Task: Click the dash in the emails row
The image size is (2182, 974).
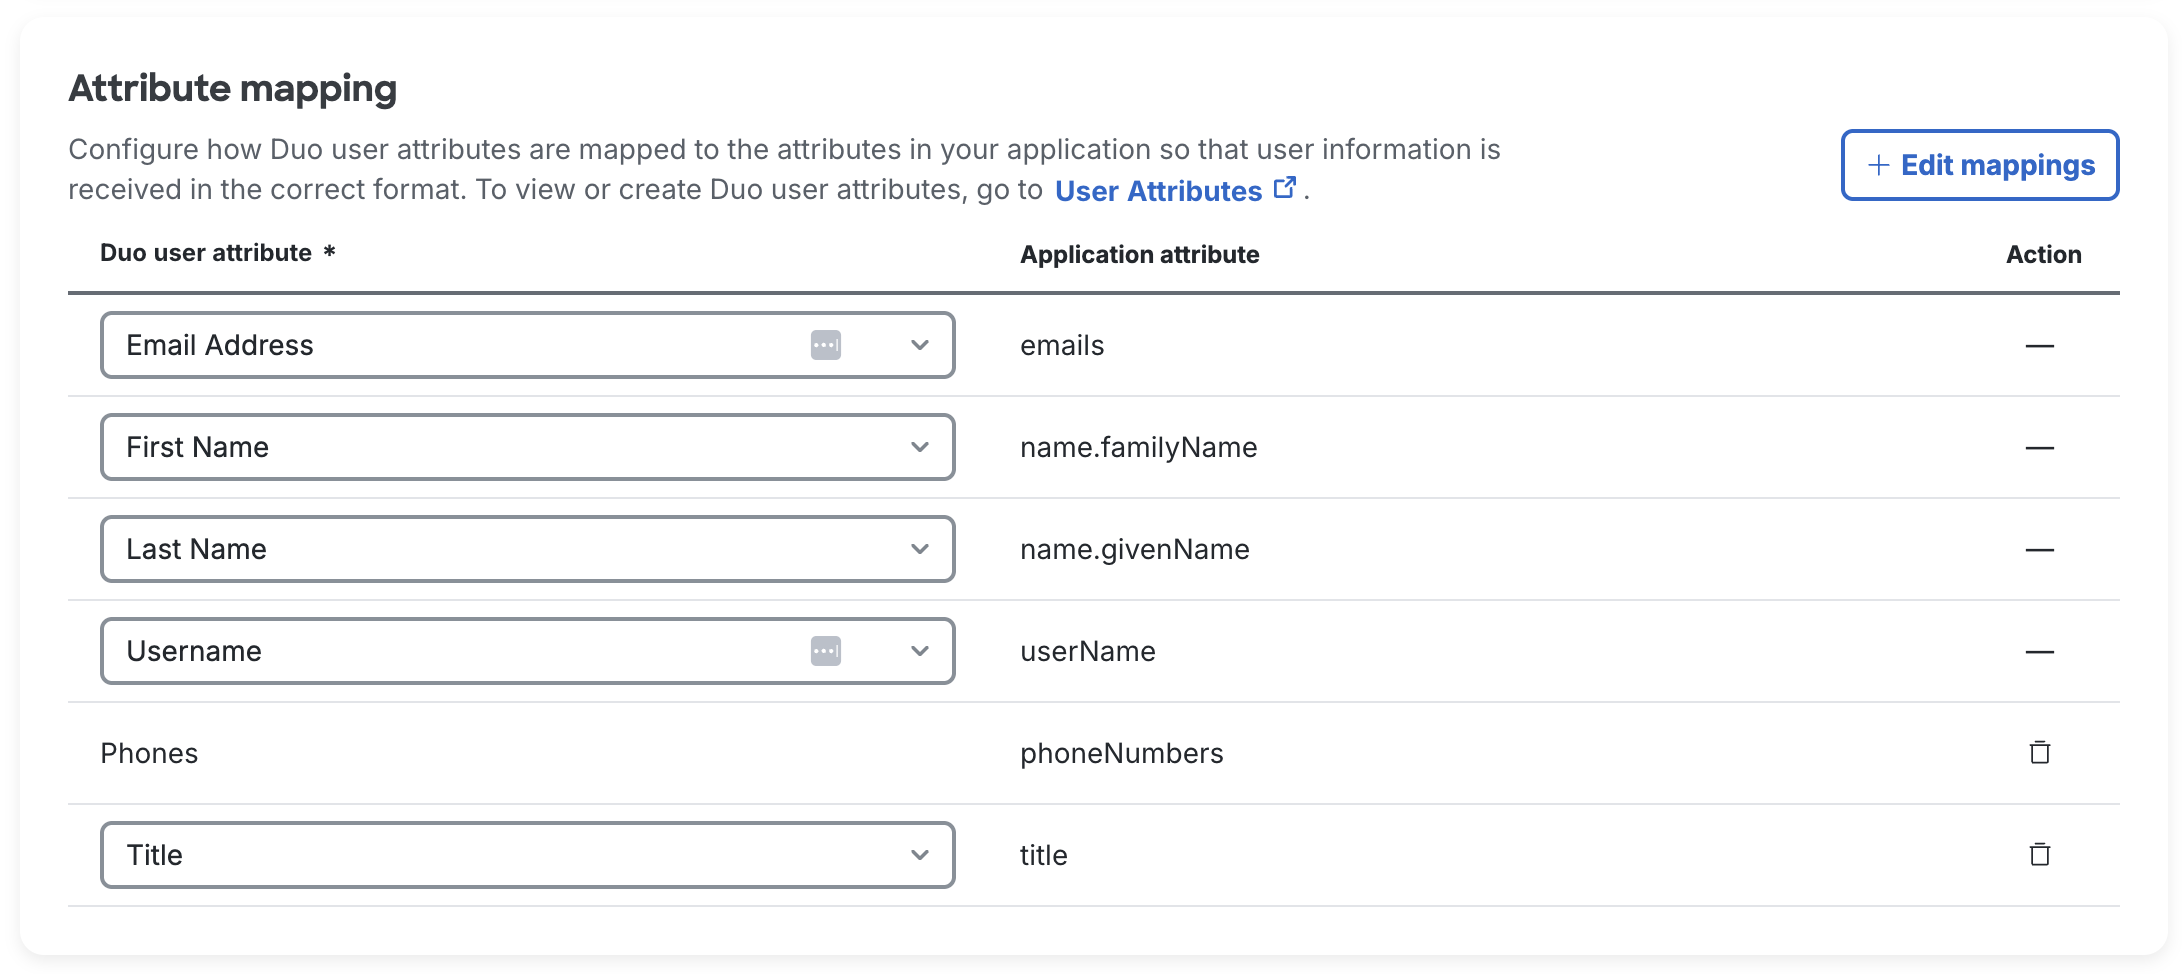Action: coord(2039,346)
